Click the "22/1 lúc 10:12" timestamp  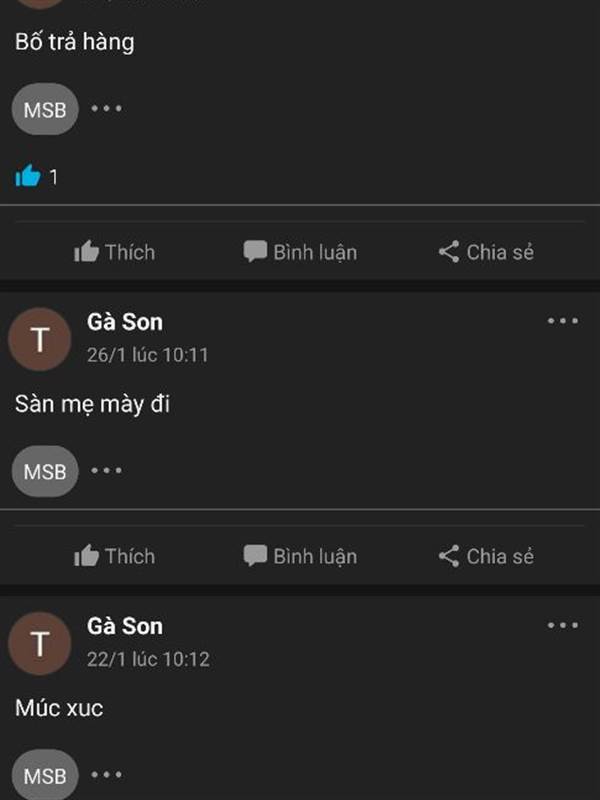click(148, 659)
